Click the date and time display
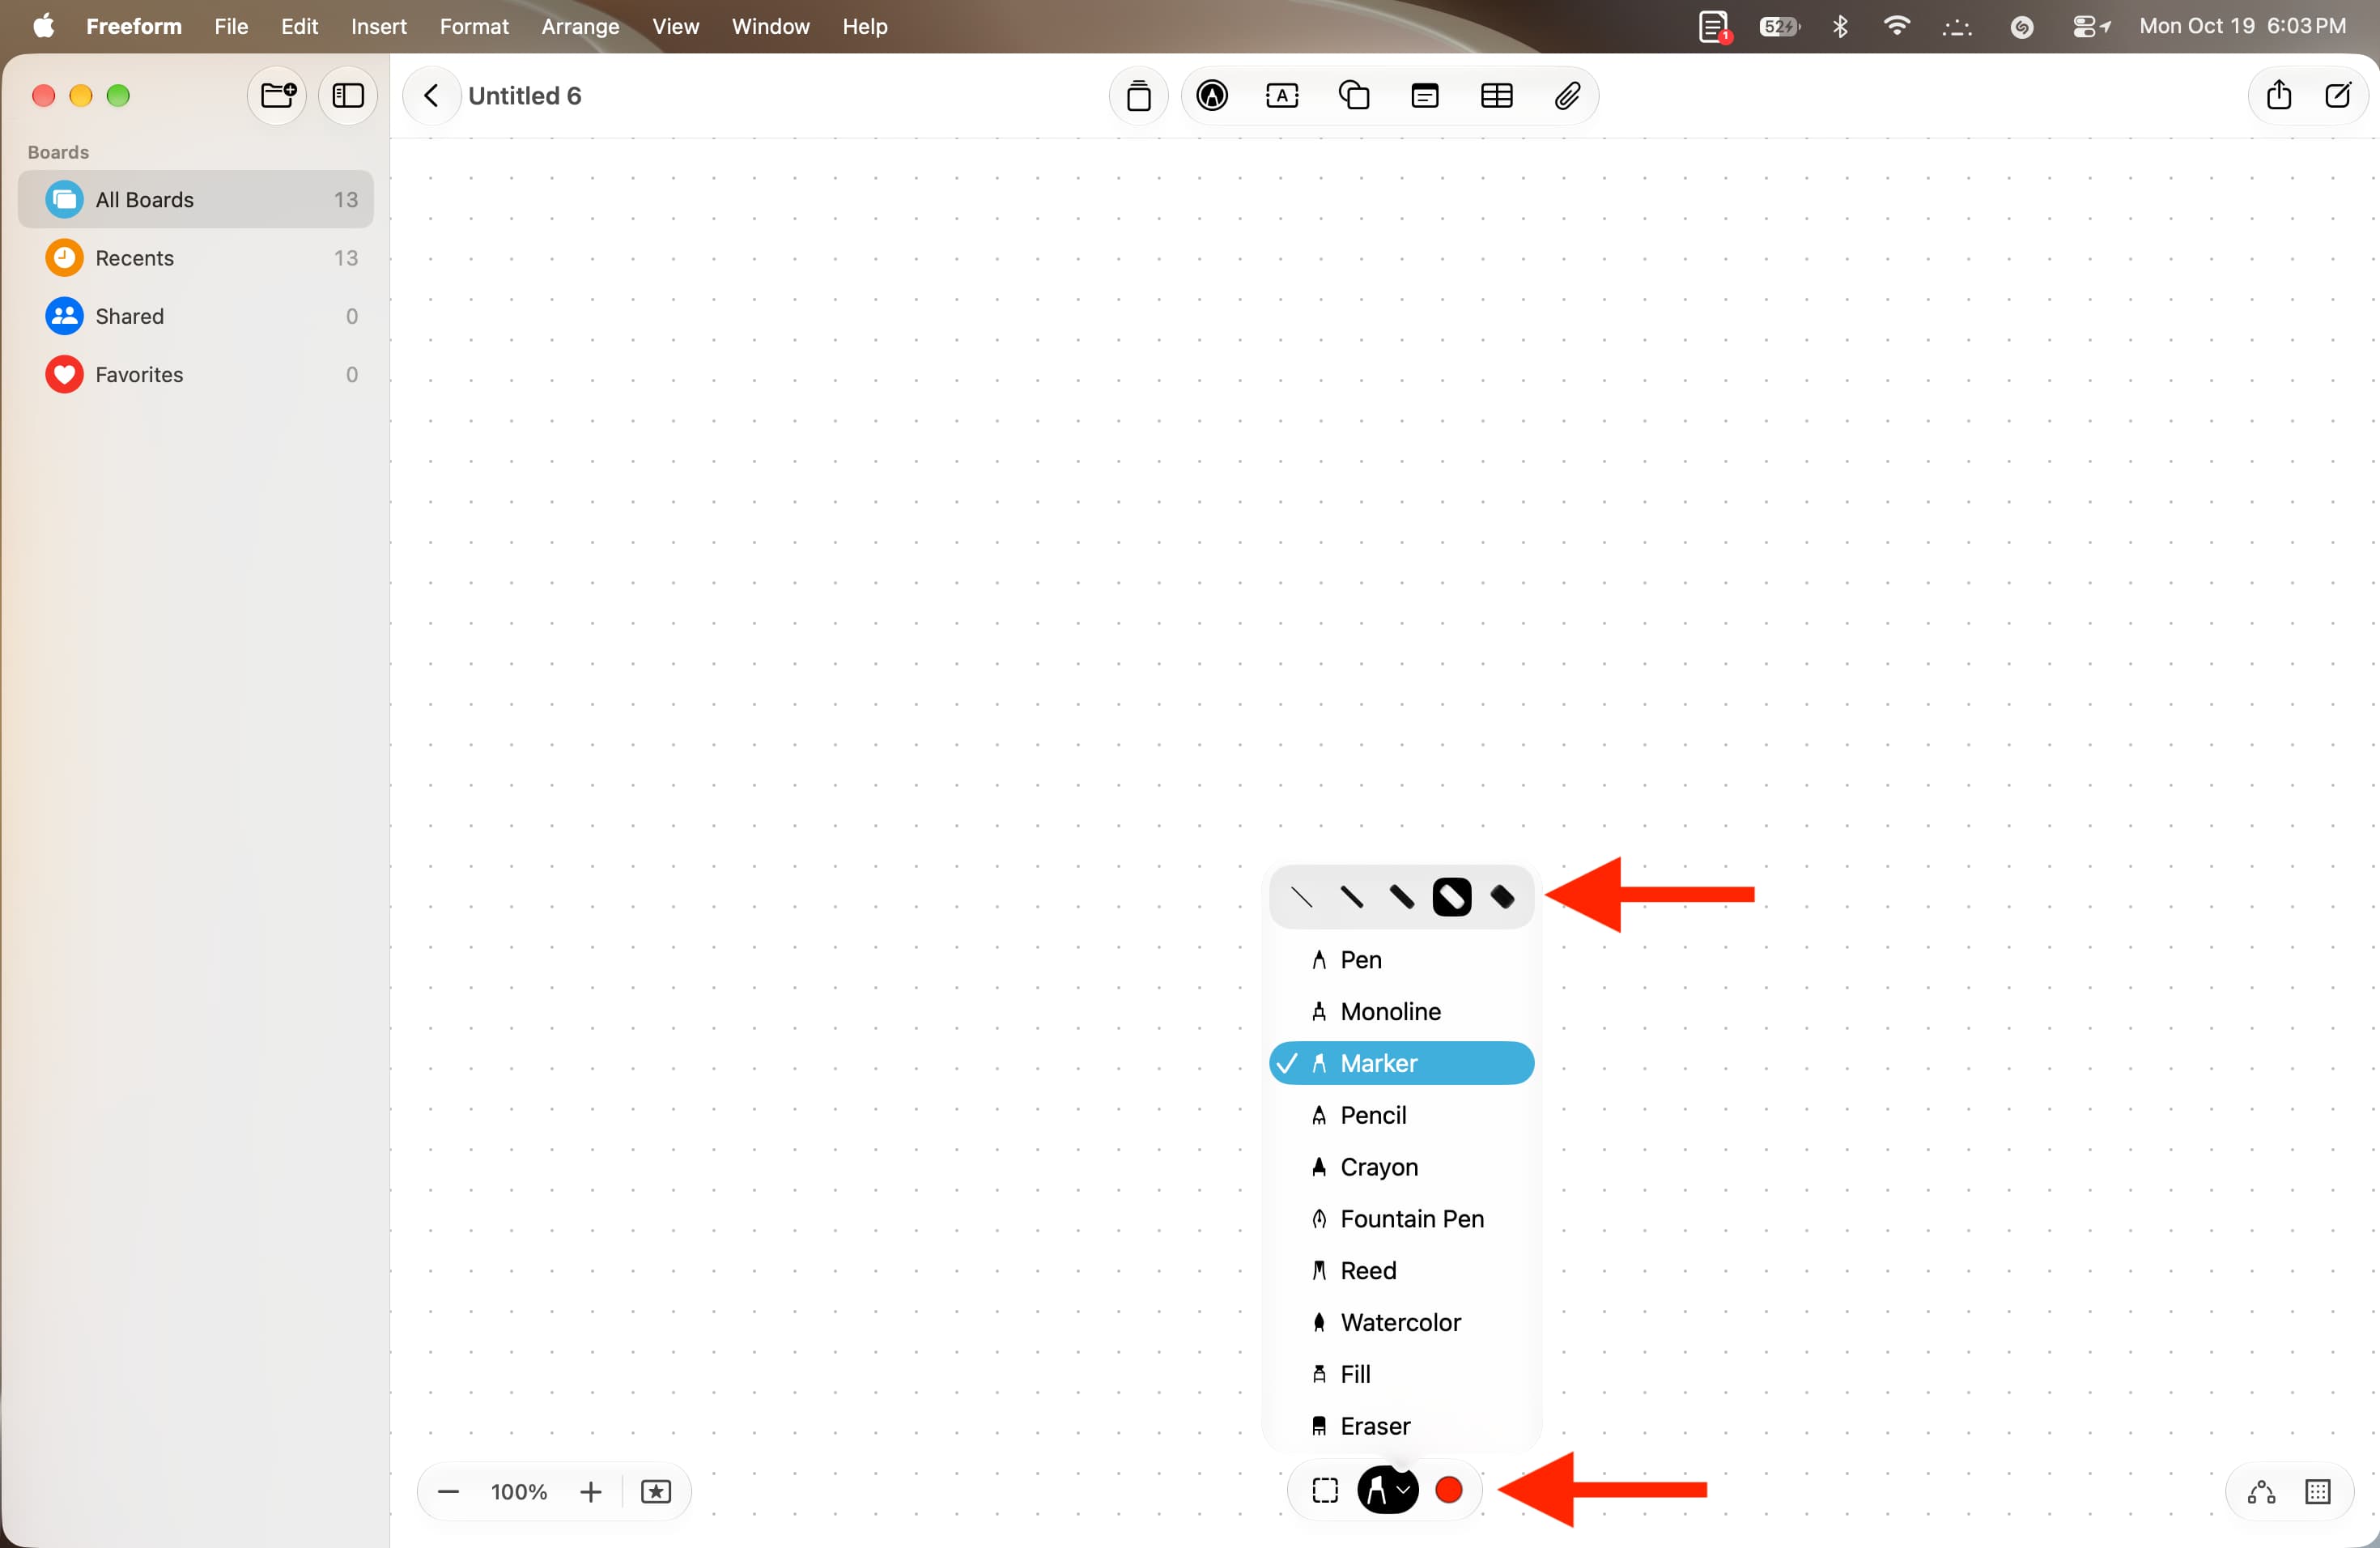This screenshot has height=1548, width=2380. point(2243,27)
